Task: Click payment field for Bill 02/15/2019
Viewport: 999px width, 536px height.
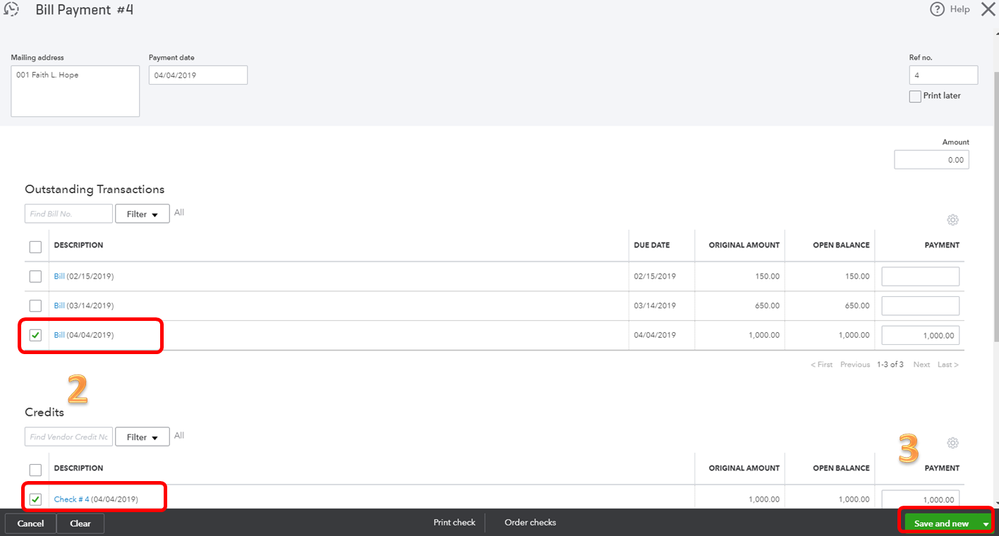Action: [920, 276]
